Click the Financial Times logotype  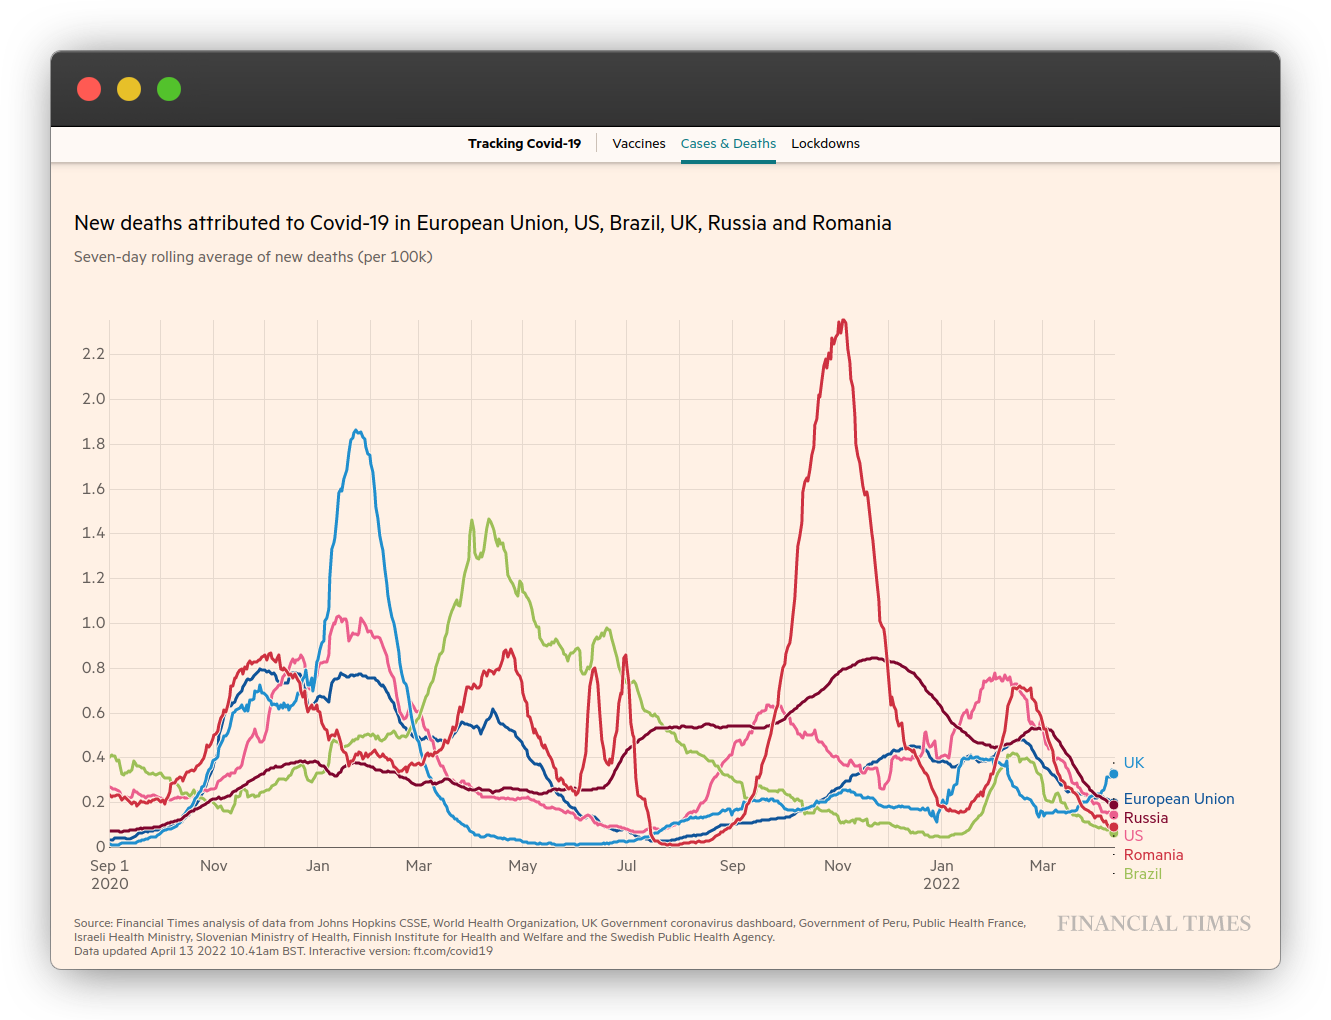(x=1153, y=923)
